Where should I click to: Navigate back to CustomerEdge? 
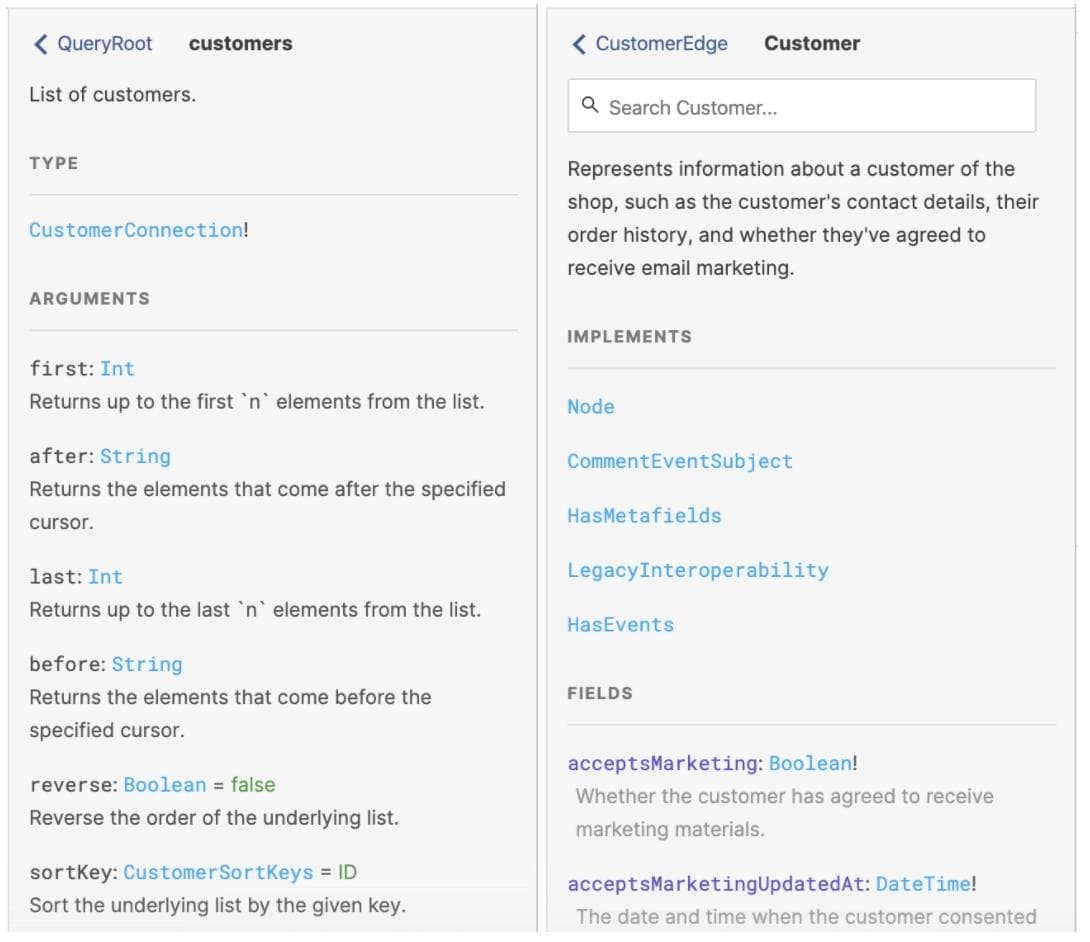coord(650,43)
